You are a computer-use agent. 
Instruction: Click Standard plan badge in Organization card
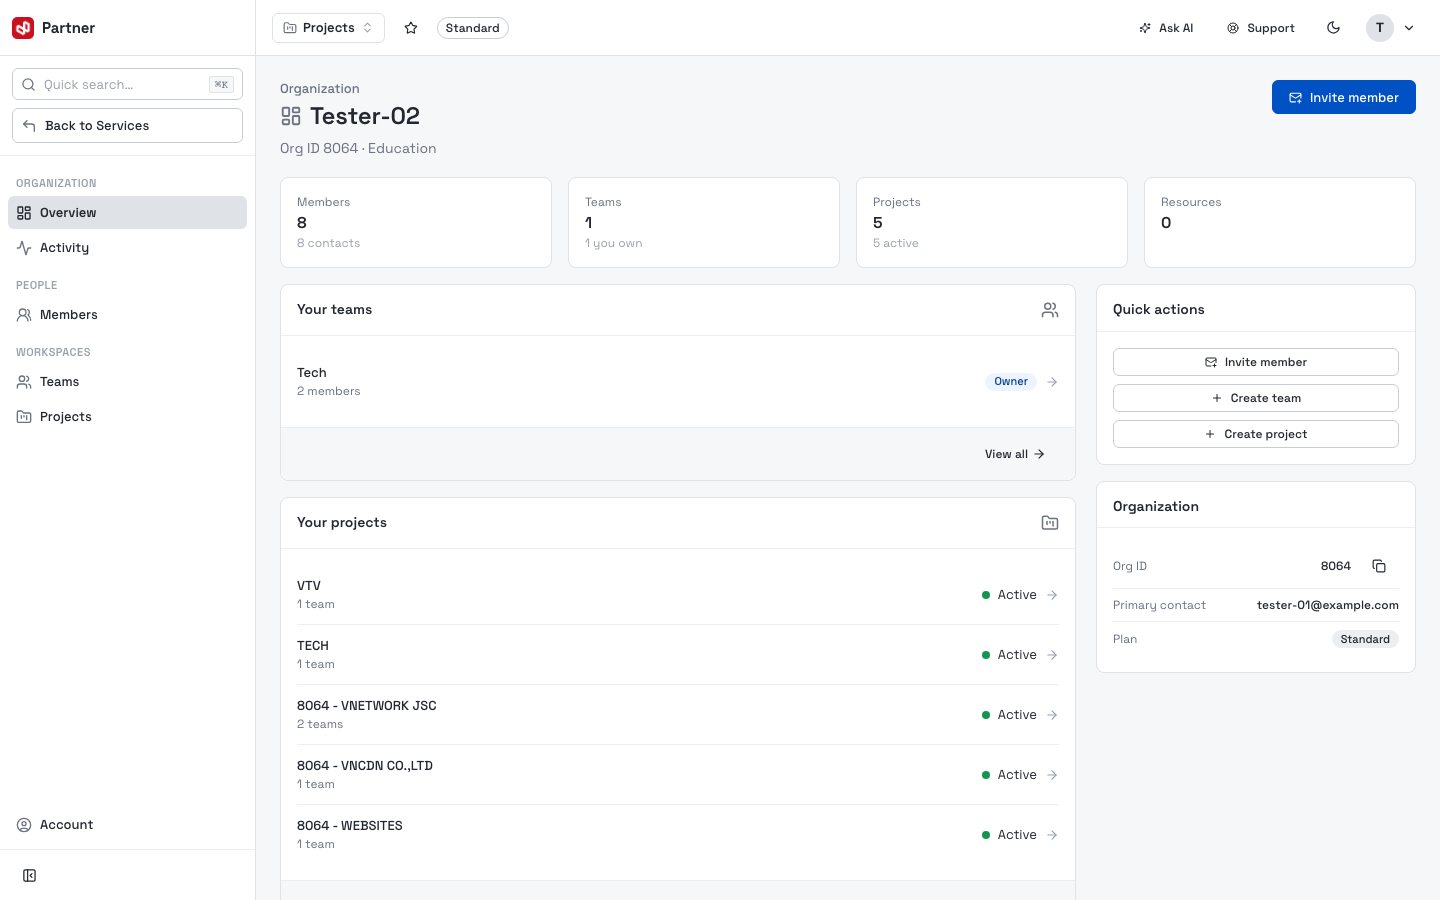(1365, 639)
